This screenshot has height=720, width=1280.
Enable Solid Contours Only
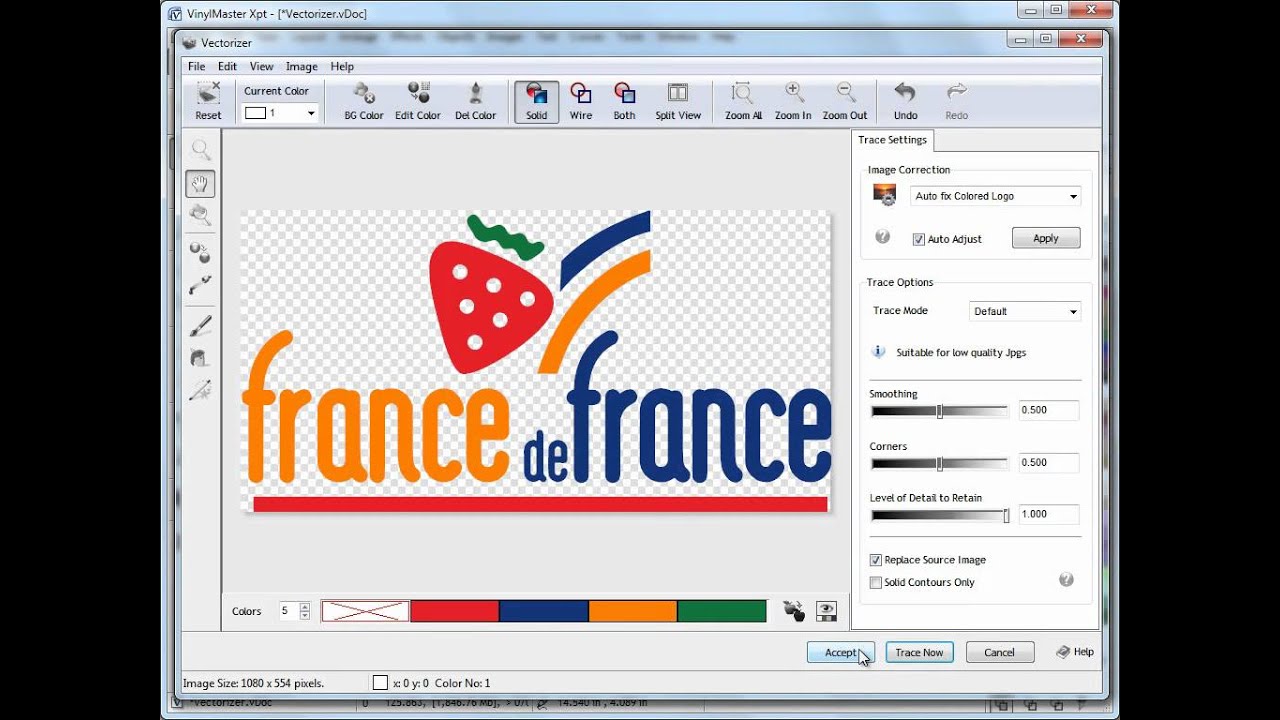click(876, 582)
